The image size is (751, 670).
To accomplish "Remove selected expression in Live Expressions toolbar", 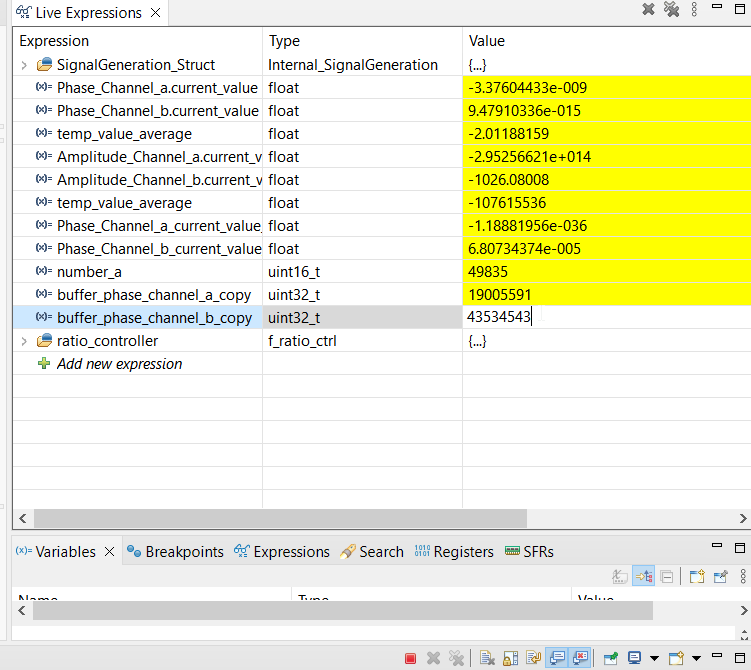I will [x=648, y=9].
